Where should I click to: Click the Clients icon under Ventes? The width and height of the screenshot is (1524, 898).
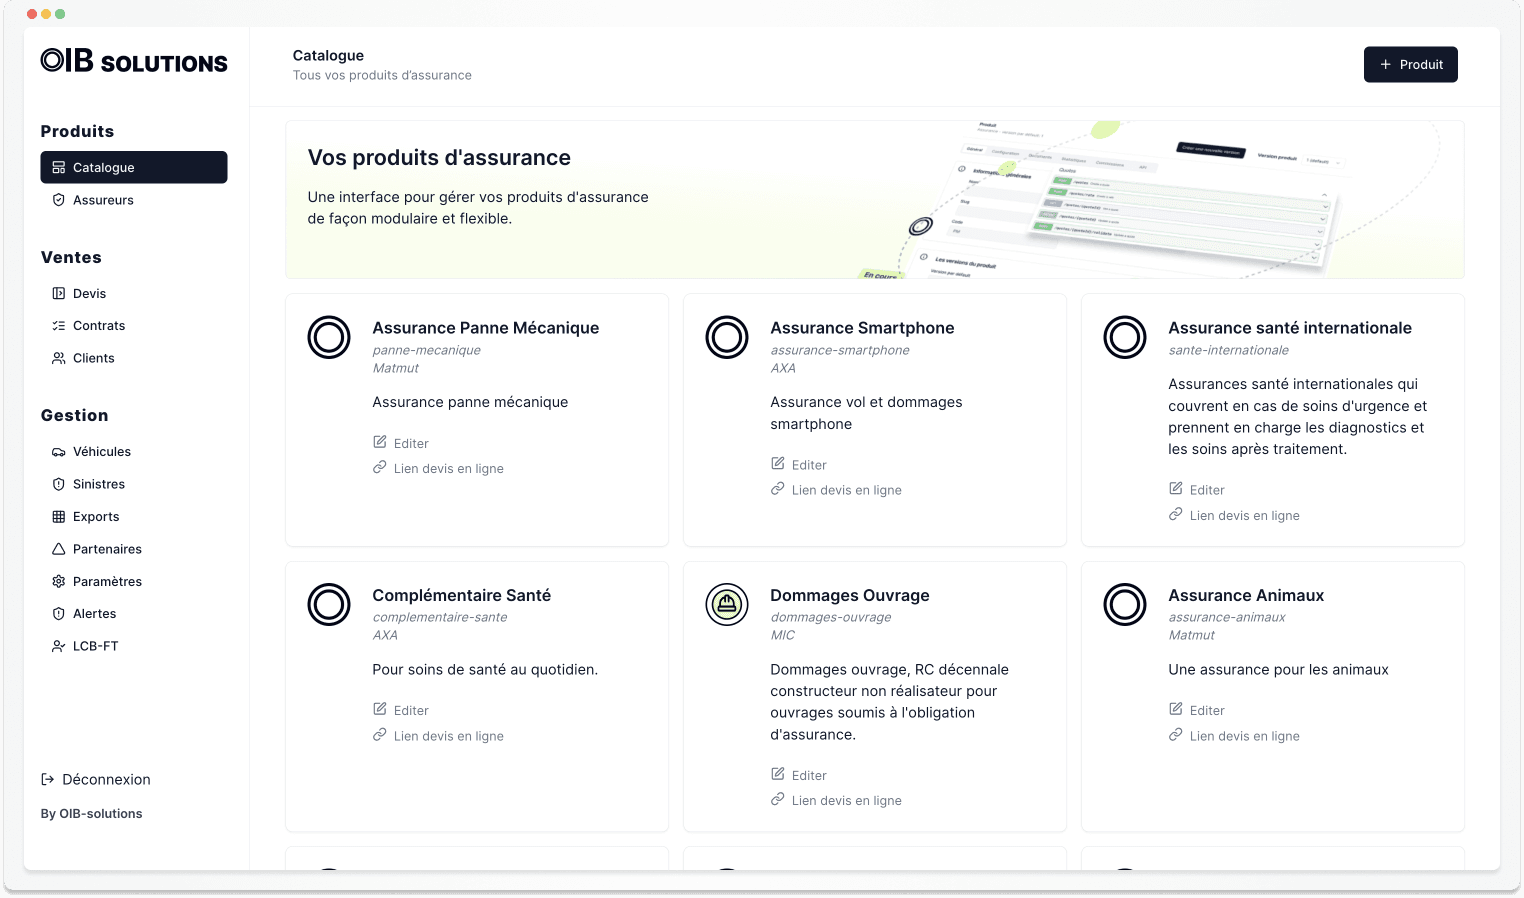click(60, 358)
